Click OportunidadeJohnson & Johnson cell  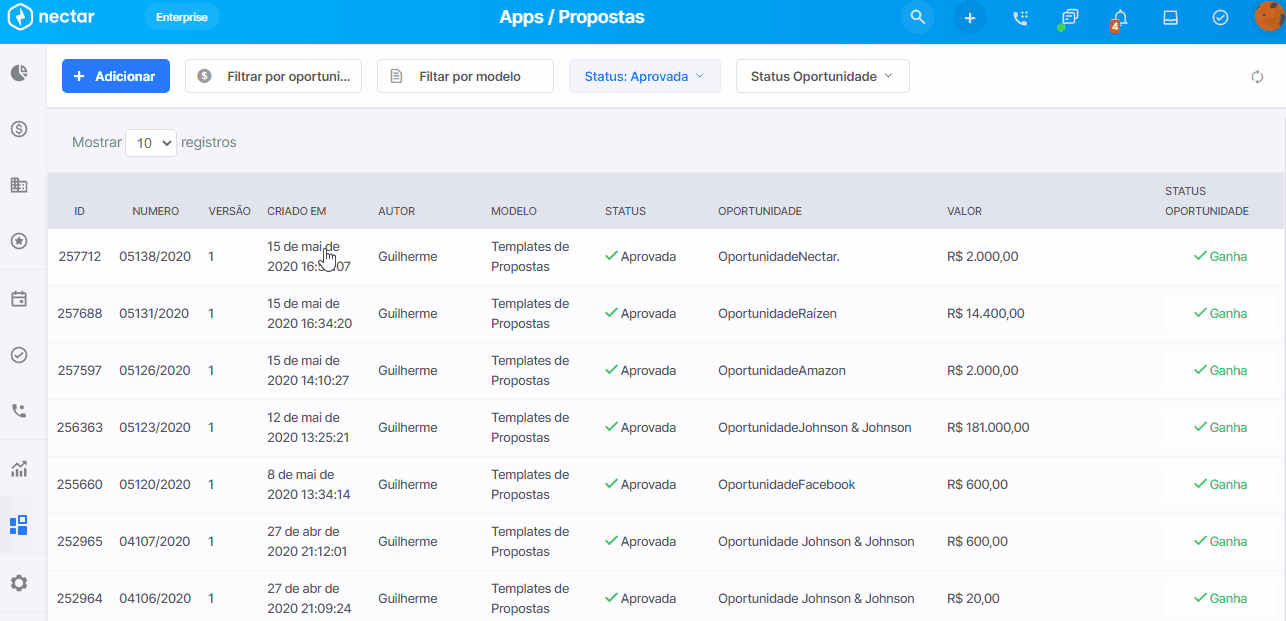(x=815, y=428)
